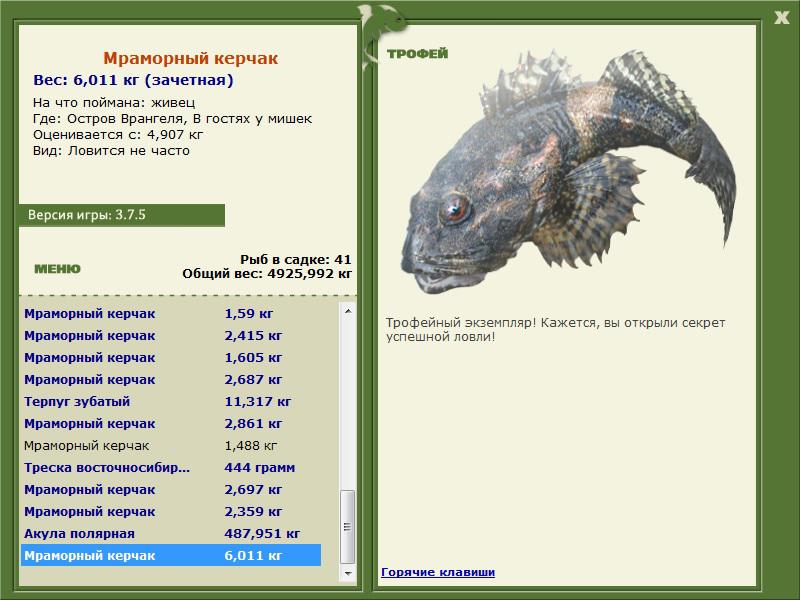This screenshot has height=600, width=800.
Task: Grab the fish list scrollbar thumb
Action: 348,527
